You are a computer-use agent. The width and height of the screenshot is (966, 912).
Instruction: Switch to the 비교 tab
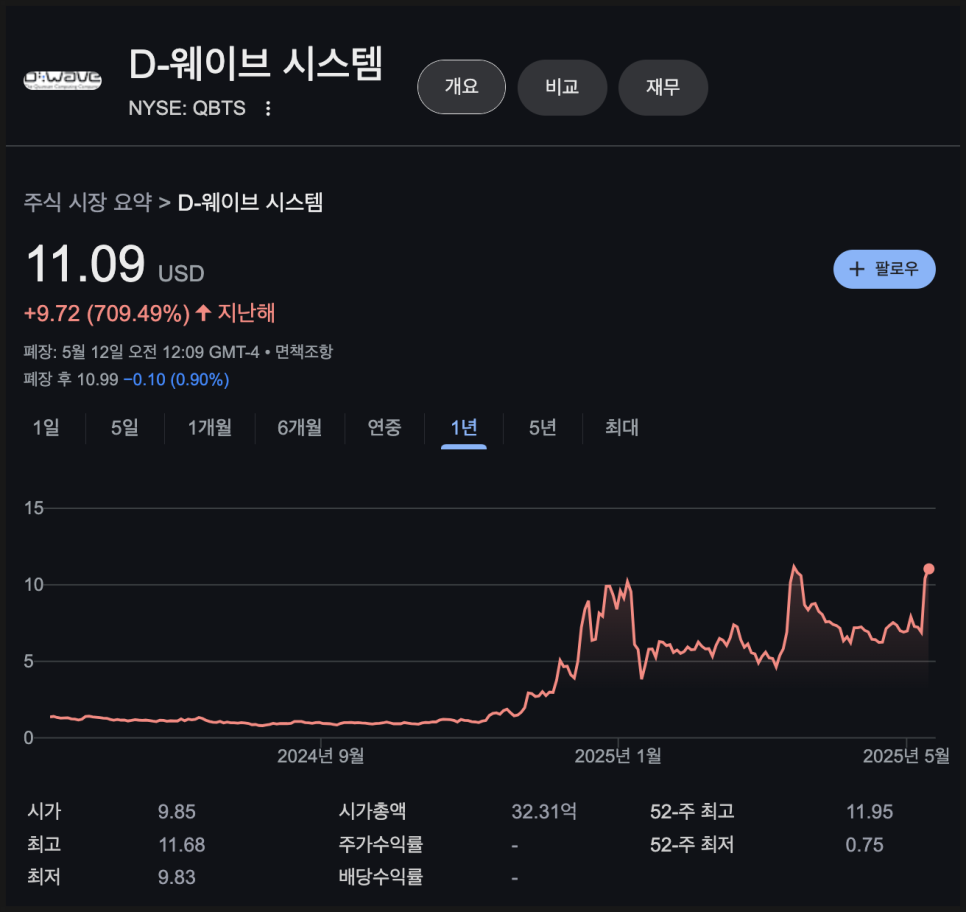[562, 87]
